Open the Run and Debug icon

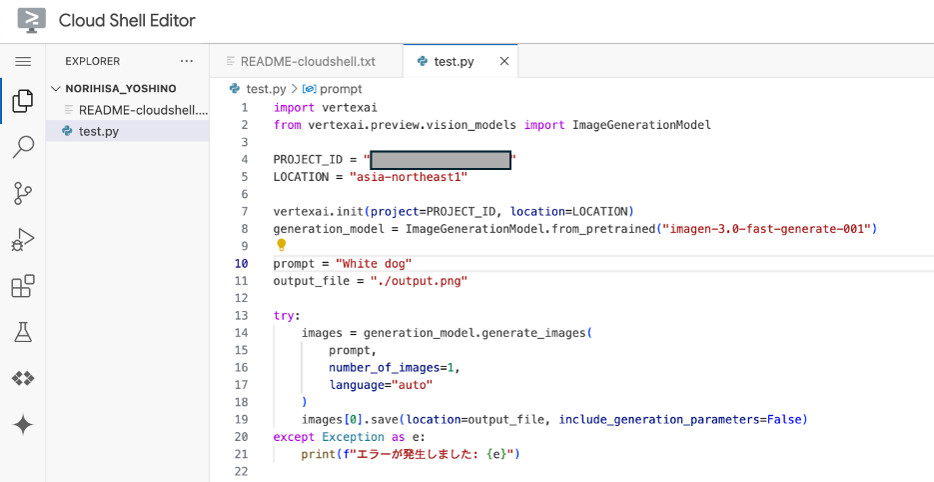click(x=22, y=240)
